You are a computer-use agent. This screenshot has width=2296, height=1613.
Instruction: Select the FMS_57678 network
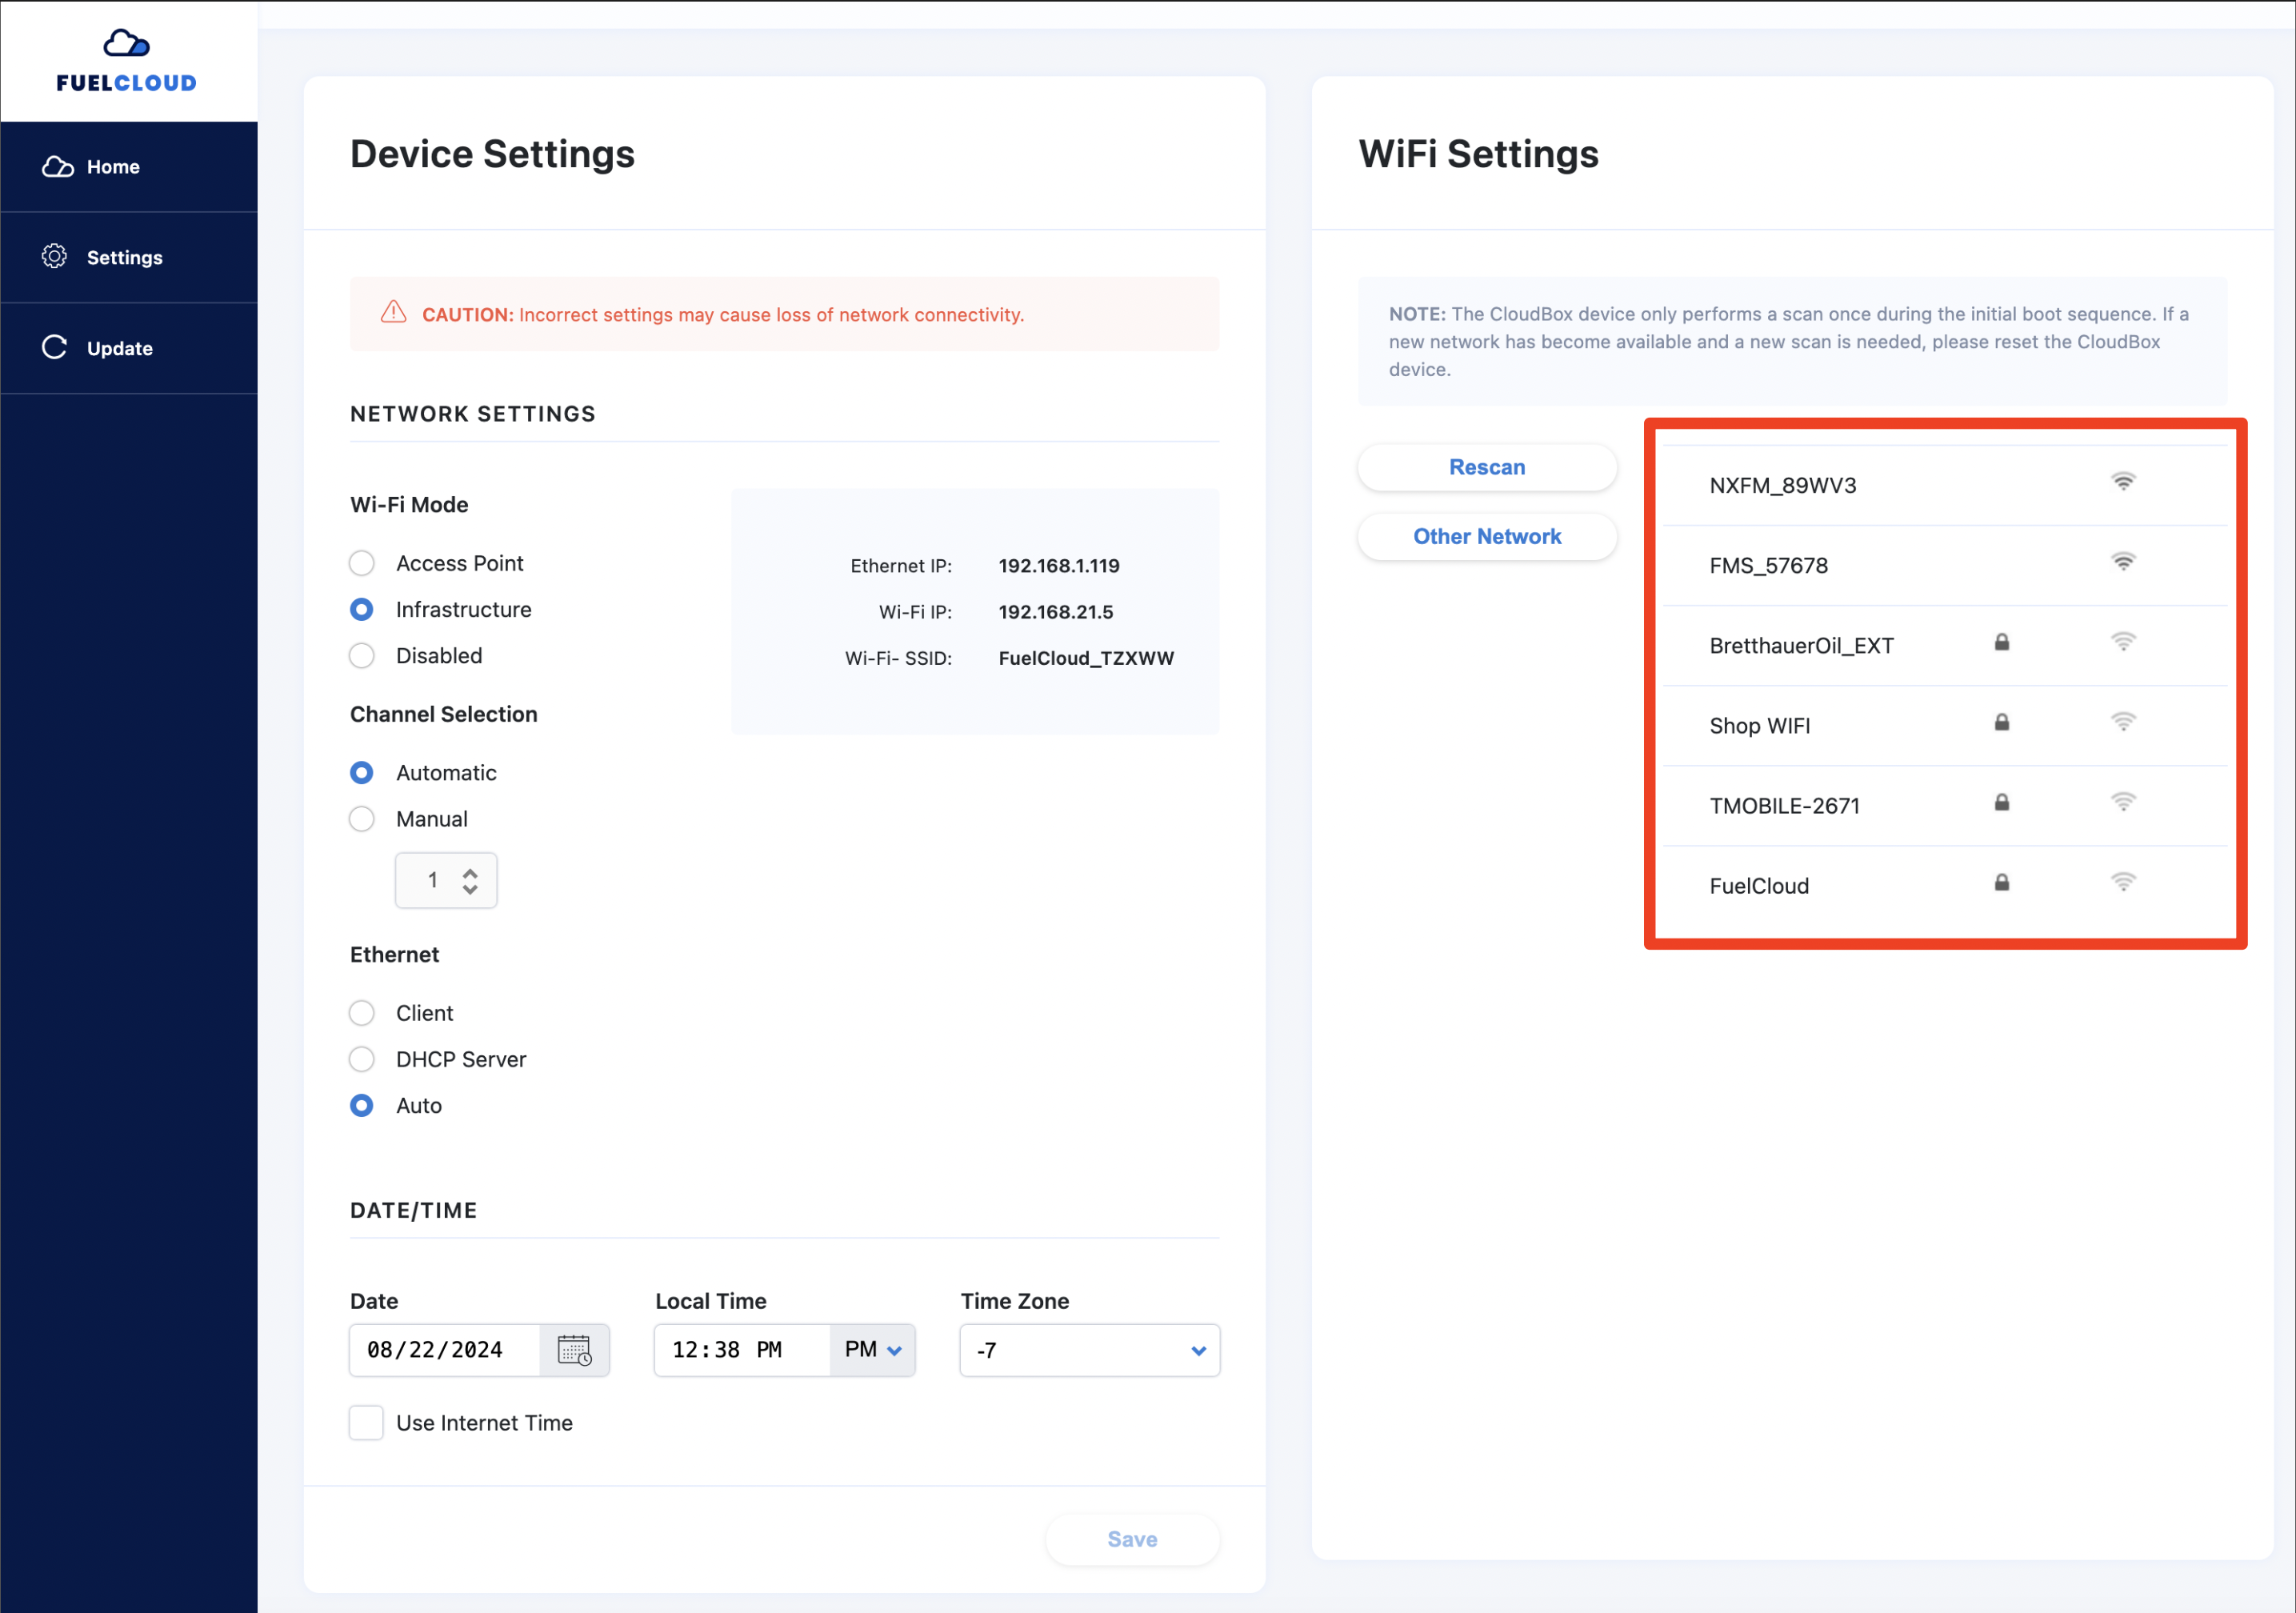(x=1945, y=566)
